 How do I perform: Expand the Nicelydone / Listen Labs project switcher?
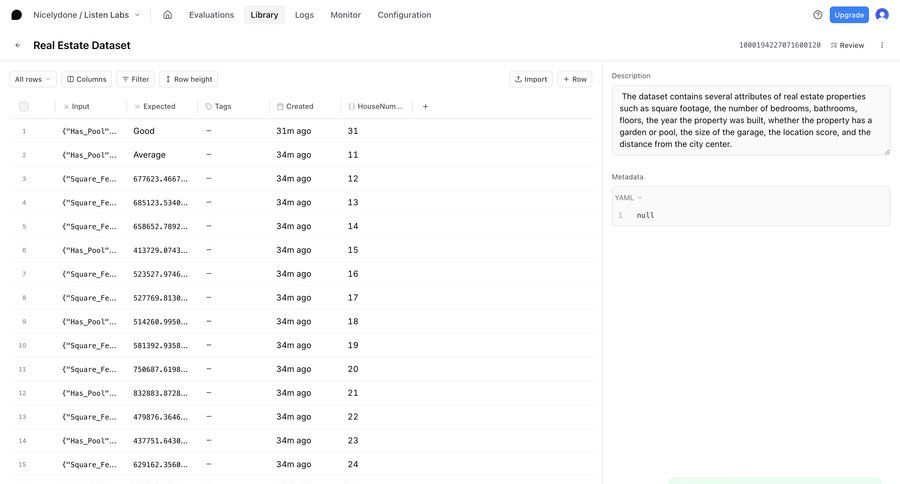86,15
